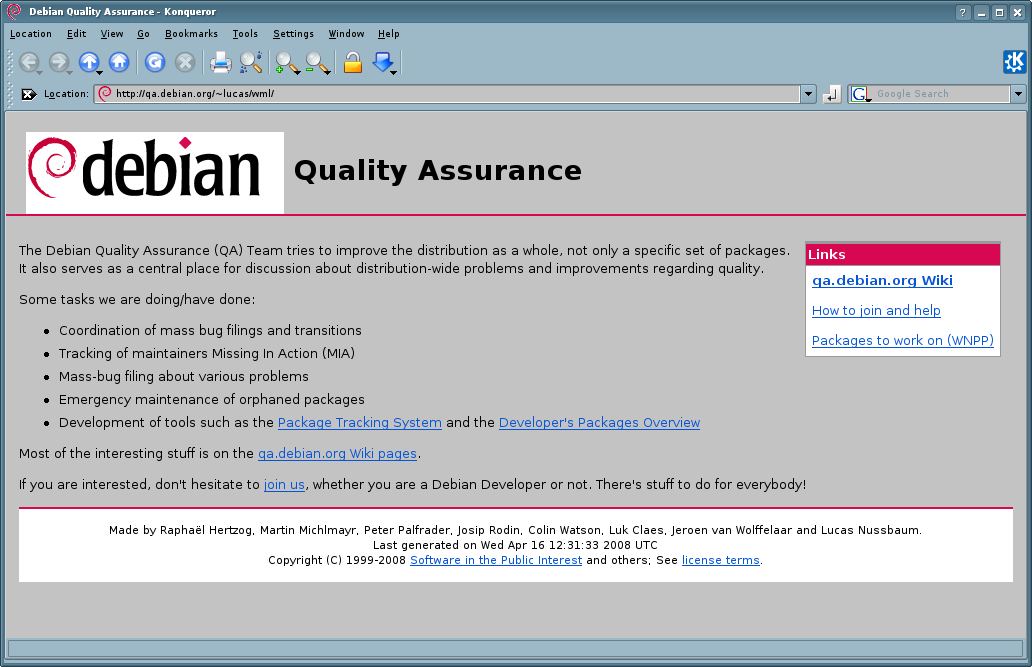Click the Debian swirl favicon in the location bar

coord(105,93)
